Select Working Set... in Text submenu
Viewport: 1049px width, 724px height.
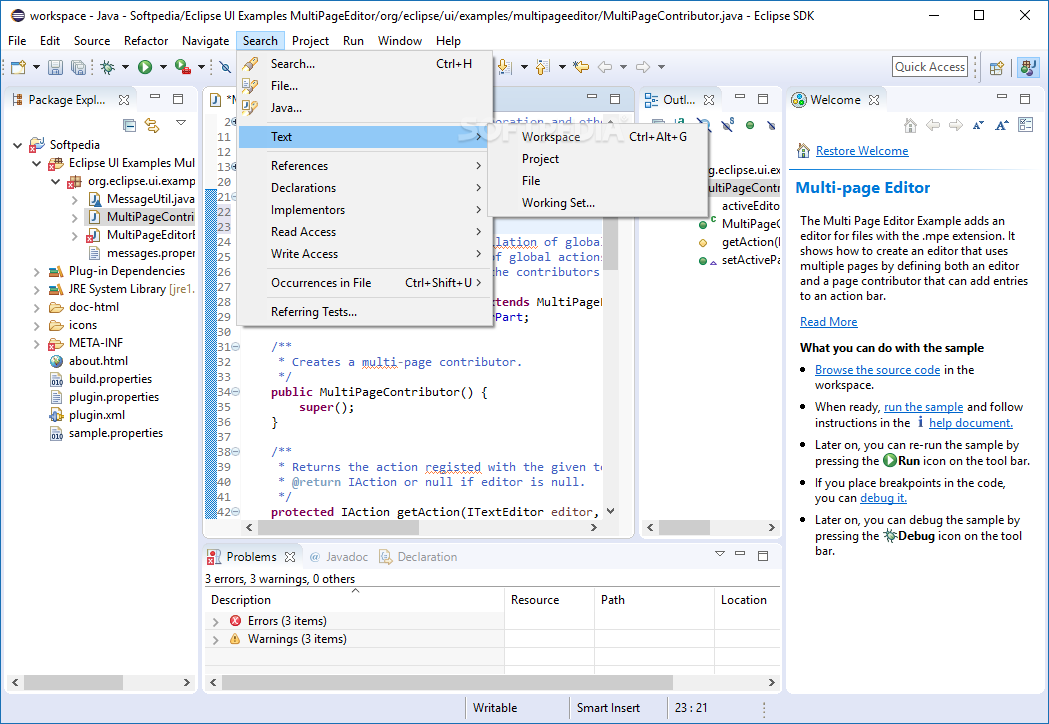pos(597,203)
